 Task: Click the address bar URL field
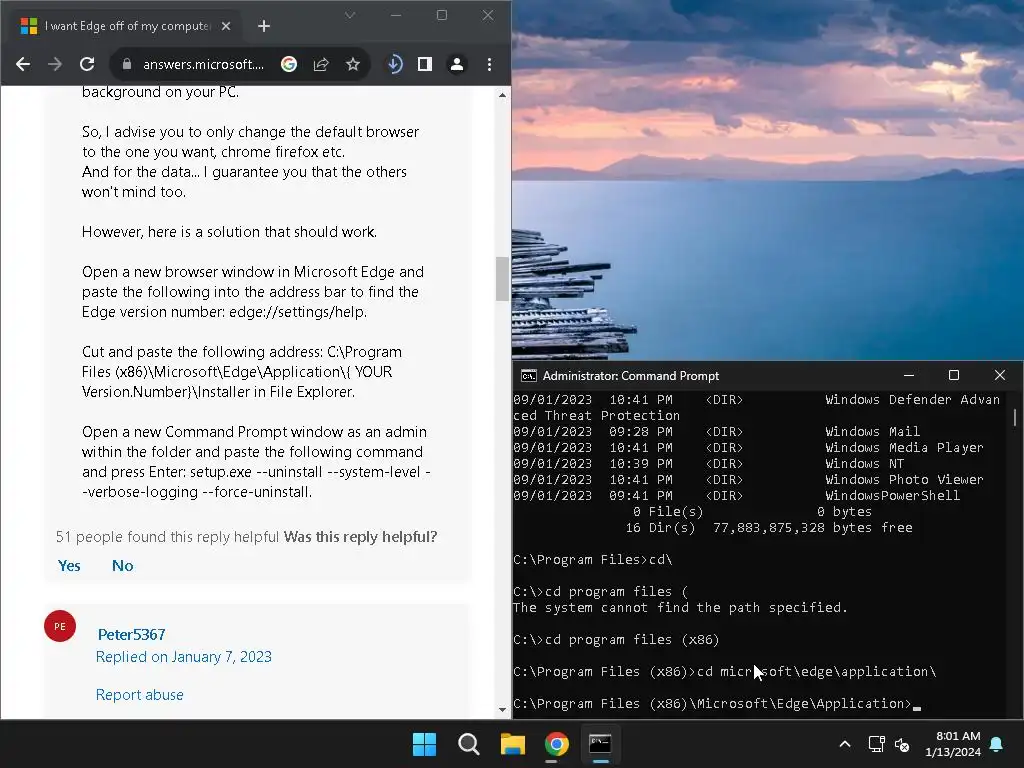(x=203, y=64)
